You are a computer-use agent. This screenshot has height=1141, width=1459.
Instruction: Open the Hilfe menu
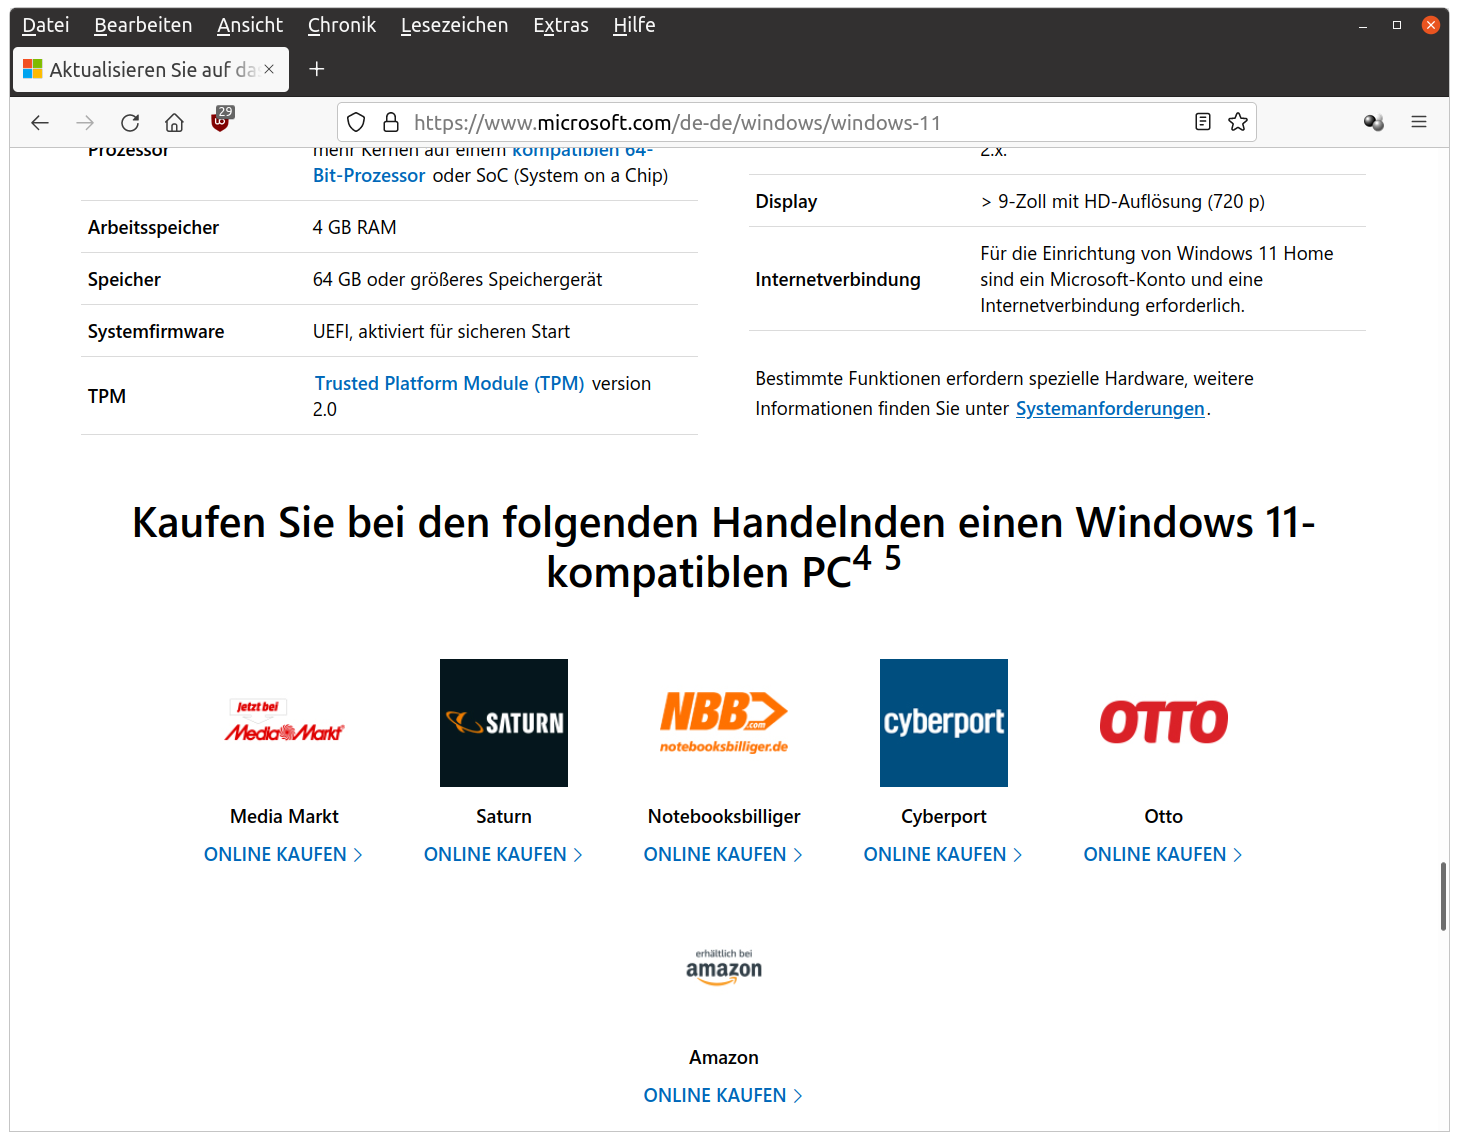click(634, 25)
